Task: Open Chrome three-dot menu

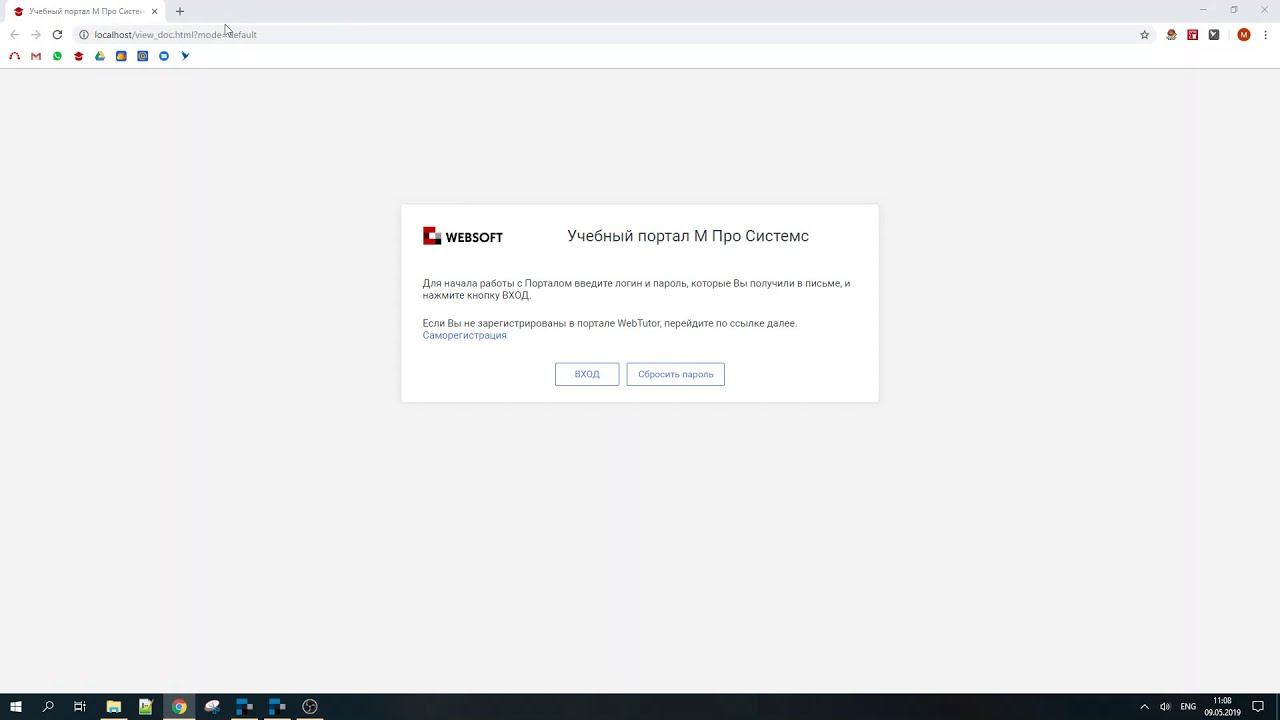Action: click(1266, 34)
